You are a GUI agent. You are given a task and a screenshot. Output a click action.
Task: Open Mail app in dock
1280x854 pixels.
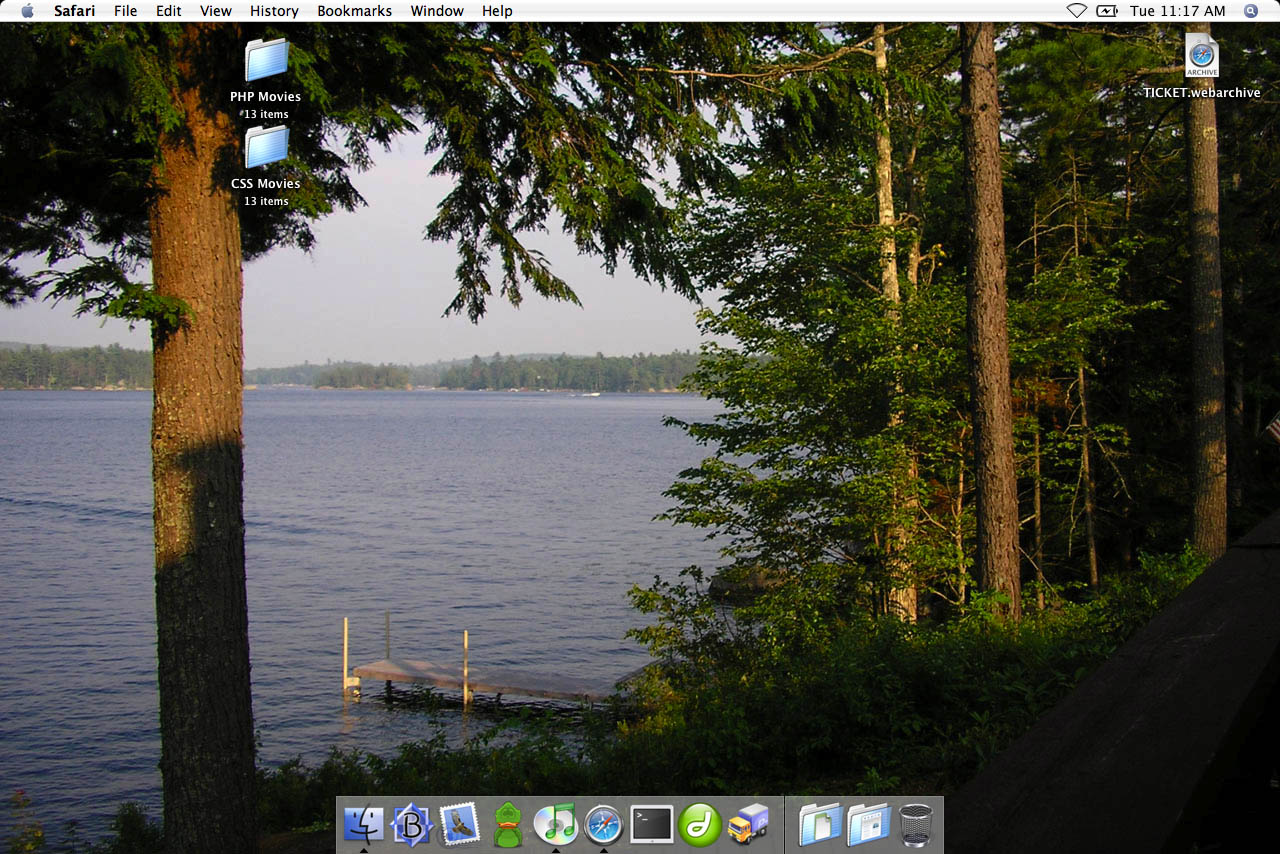(x=459, y=825)
